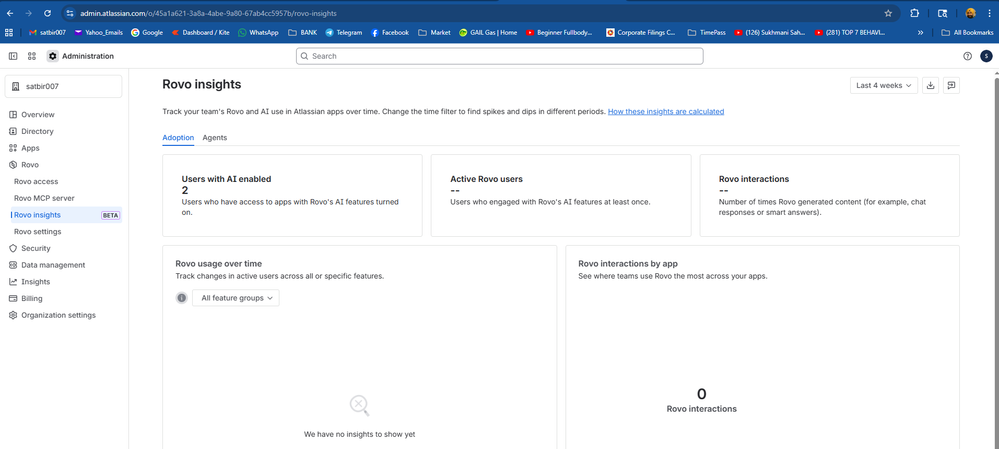Open the Yahoo_Emails bookmark
This screenshot has height=449, width=999.
(98, 32)
